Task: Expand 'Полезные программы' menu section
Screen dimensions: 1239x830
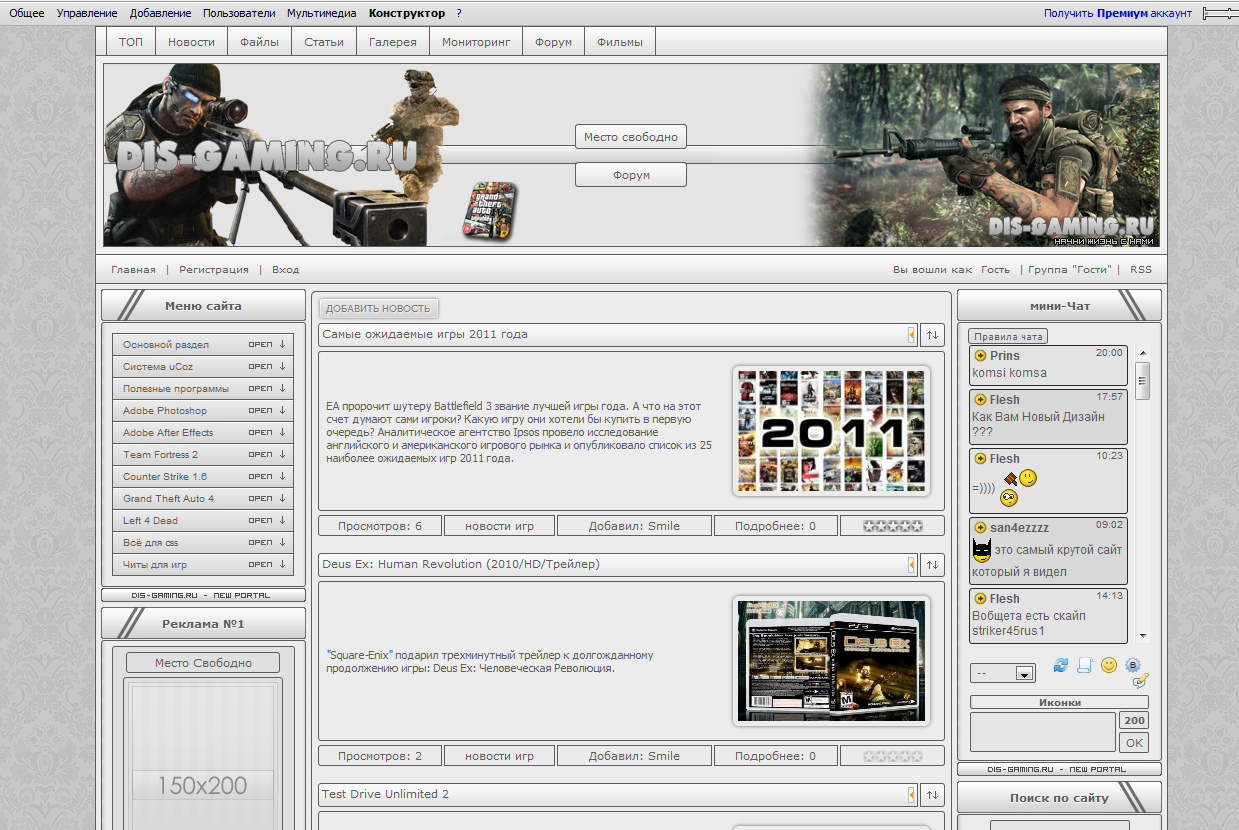Action: tap(203, 389)
